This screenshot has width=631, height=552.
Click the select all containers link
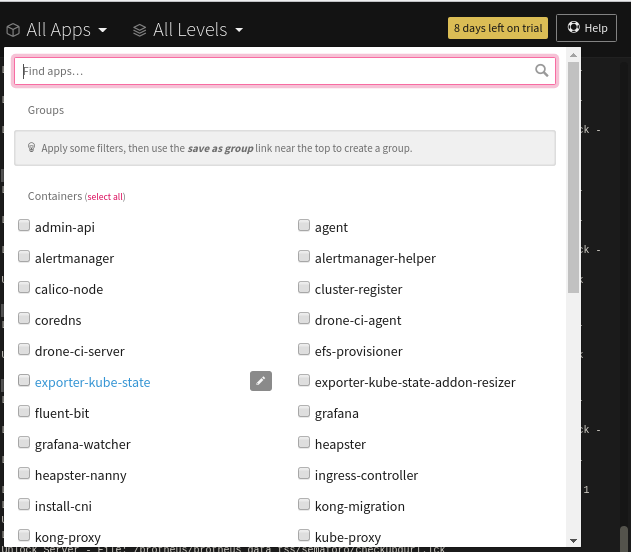click(105, 197)
